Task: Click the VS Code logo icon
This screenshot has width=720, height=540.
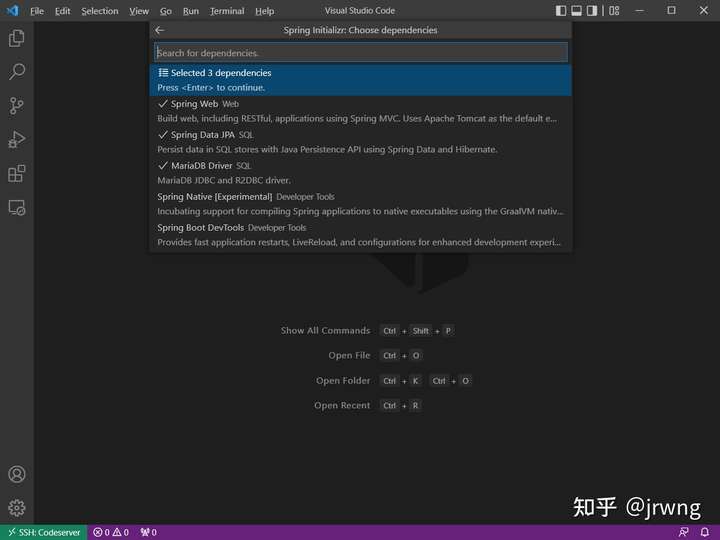Action: click(x=13, y=10)
